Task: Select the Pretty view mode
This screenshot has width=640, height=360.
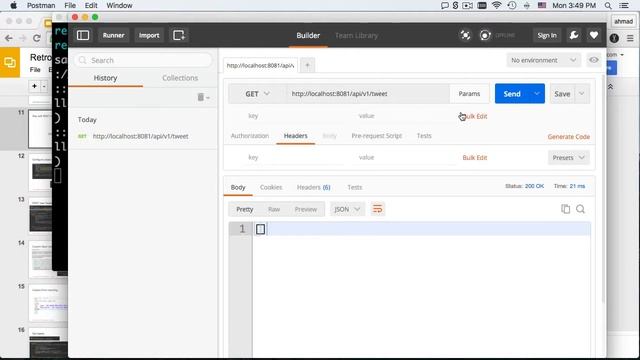Action: pos(245,209)
